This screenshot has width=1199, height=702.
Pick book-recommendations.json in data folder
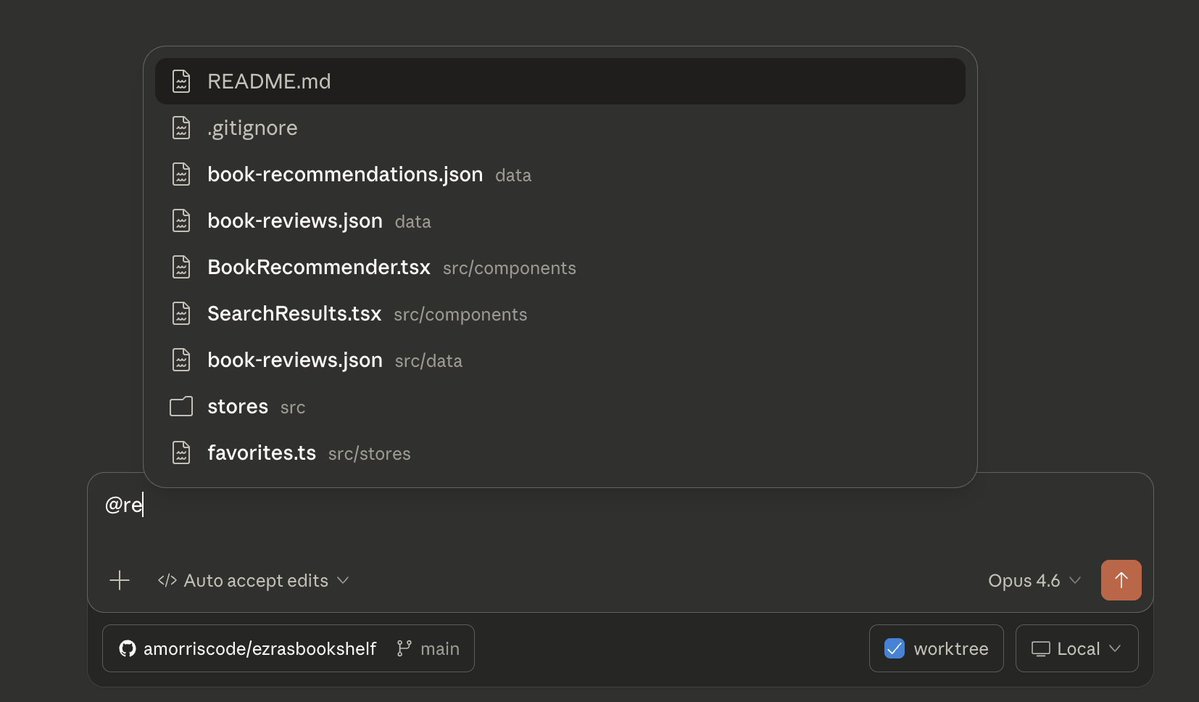pos(560,174)
